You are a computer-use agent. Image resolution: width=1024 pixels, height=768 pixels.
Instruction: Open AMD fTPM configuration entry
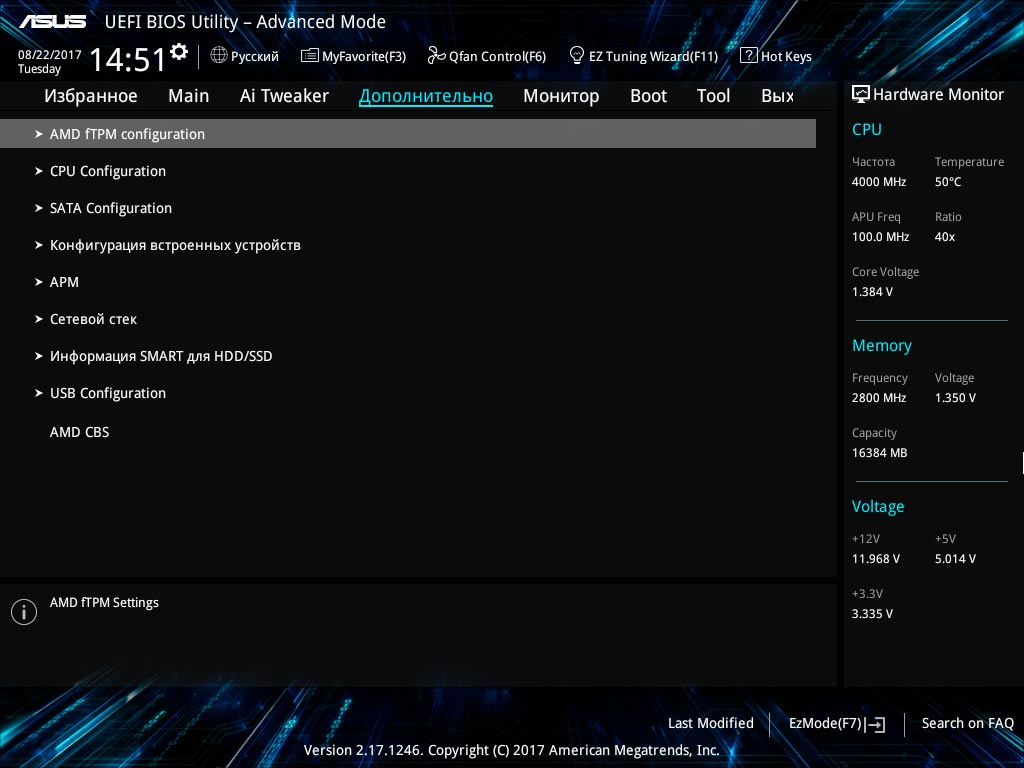(408, 134)
